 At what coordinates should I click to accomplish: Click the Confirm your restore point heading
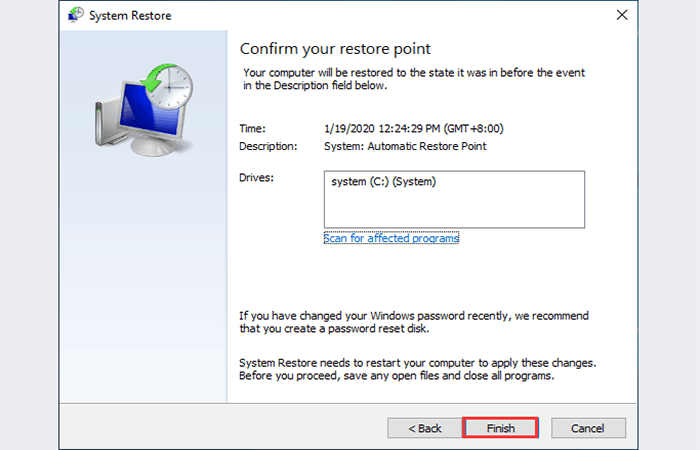pyautogui.click(x=337, y=49)
